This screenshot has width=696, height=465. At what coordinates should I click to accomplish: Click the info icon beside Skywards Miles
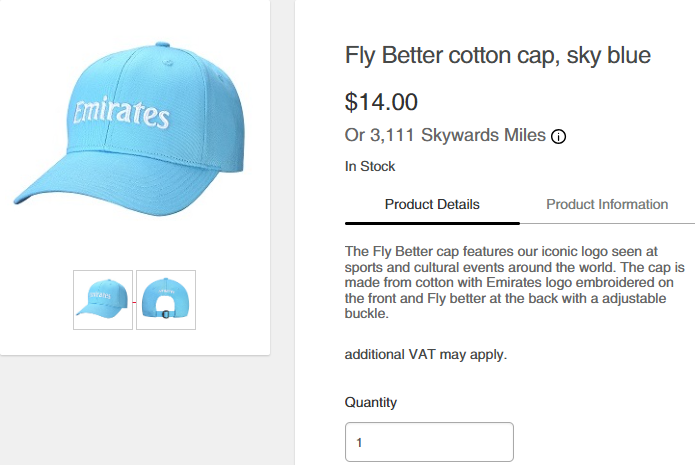tap(559, 136)
